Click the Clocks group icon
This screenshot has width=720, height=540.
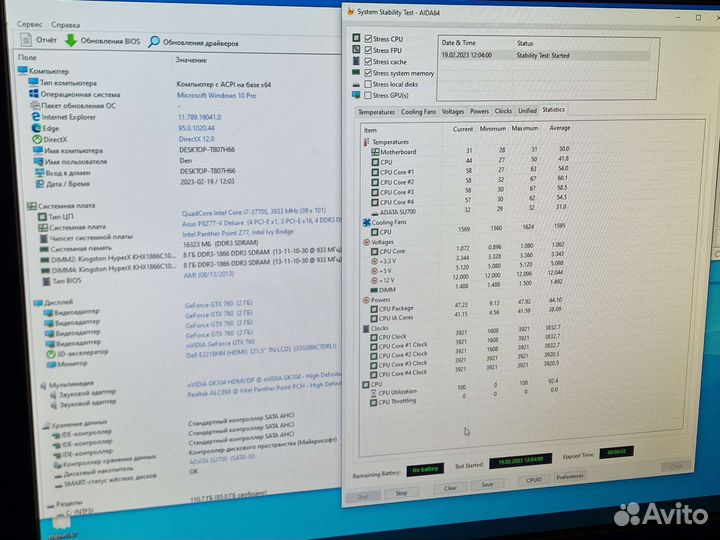coord(366,328)
